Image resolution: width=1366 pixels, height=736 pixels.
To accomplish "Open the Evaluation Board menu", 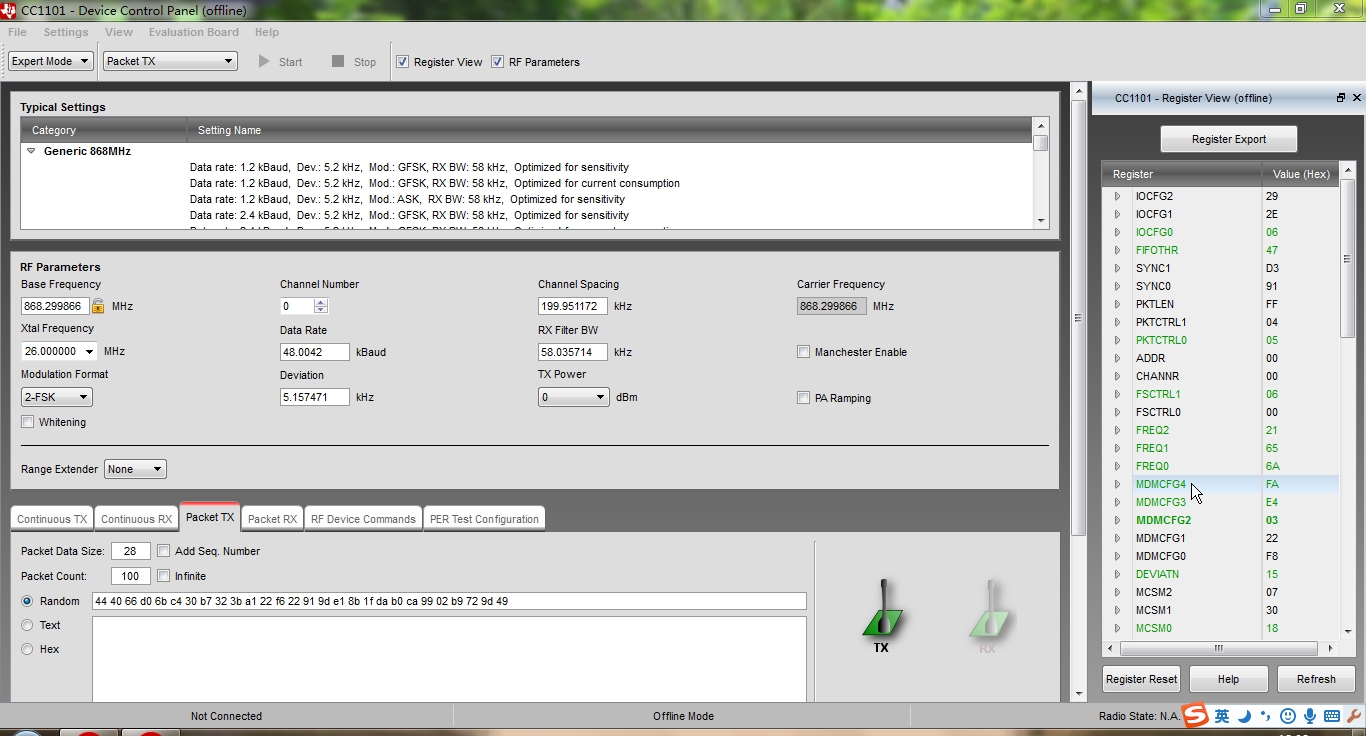I will click(x=194, y=32).
